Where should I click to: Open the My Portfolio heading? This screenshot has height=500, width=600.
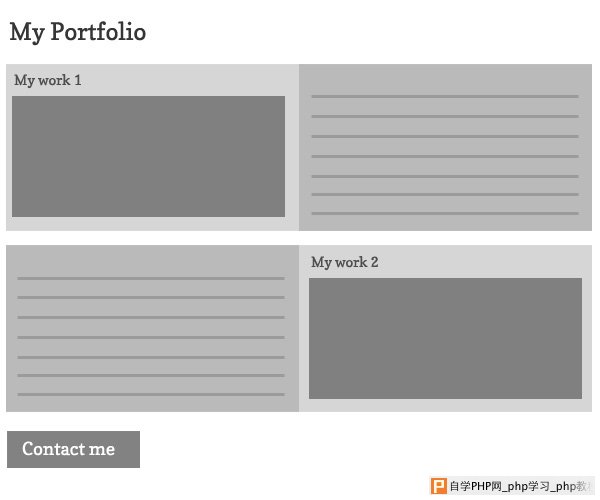click(x=78, y=32)
